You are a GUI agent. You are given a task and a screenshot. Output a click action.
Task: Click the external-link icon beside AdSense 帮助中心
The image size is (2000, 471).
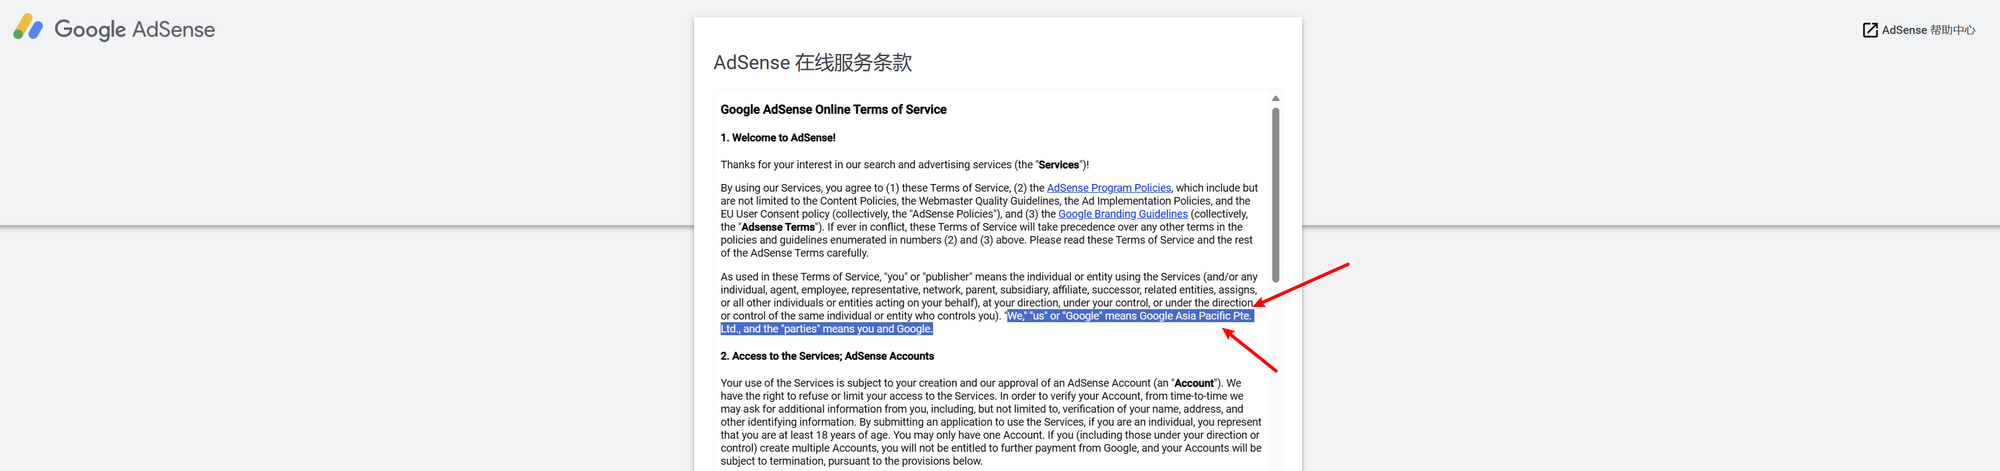point(1870,30)
